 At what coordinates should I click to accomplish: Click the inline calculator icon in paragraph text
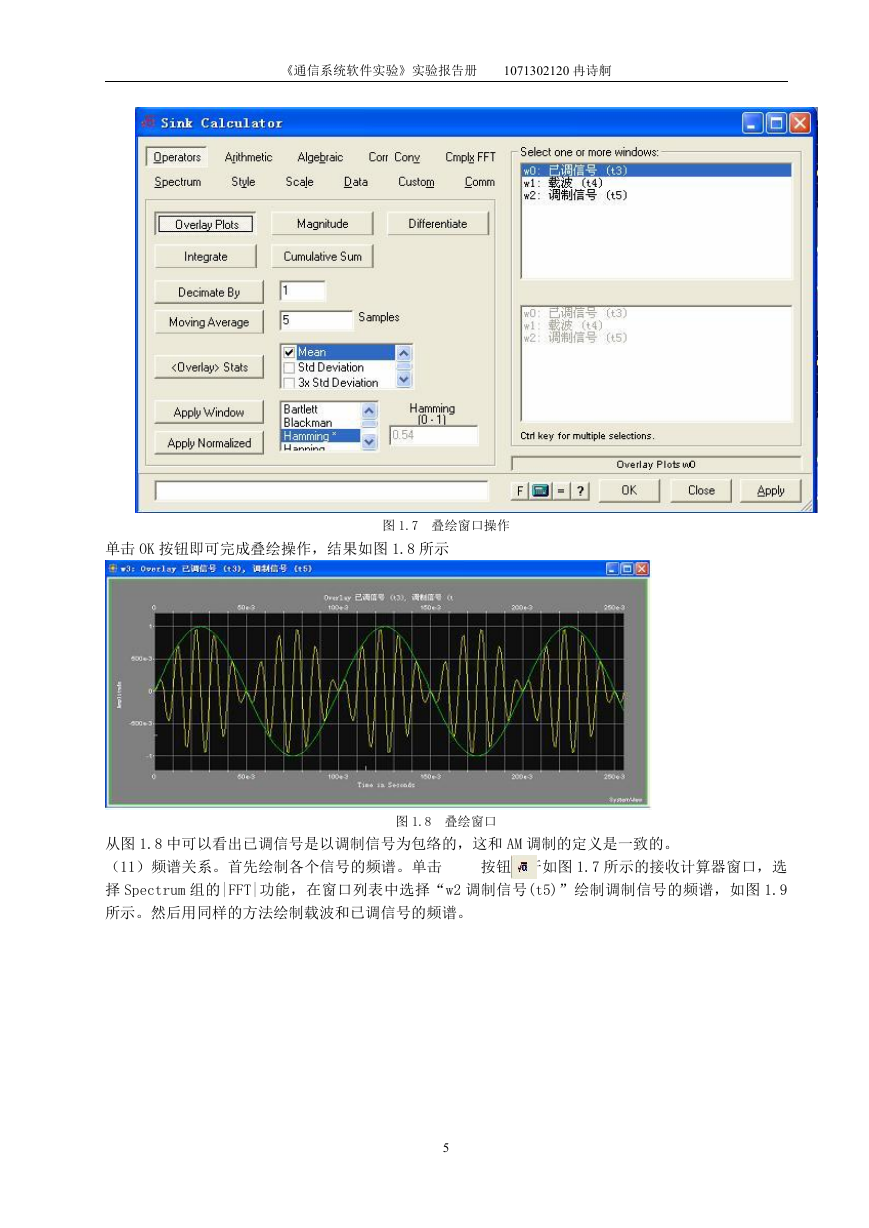point(523,866)
